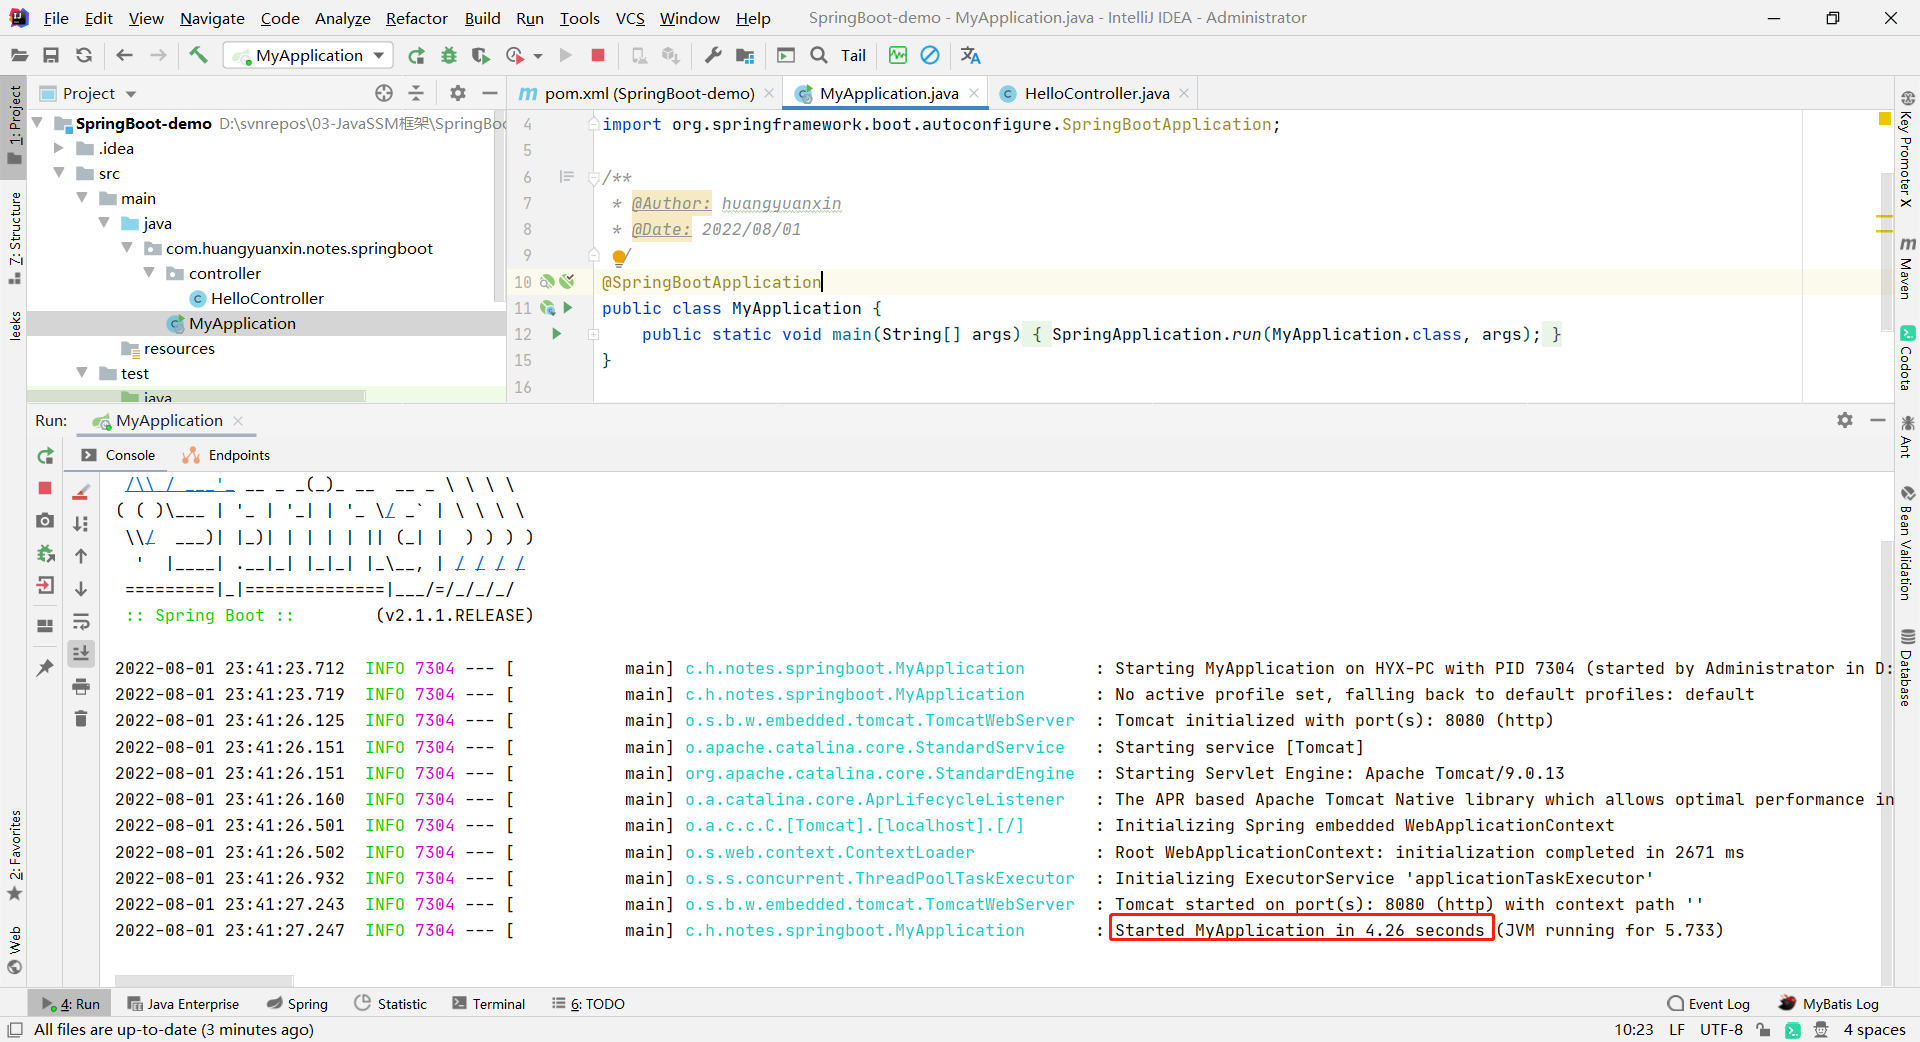The image size is (1920, 1042).
Task: Toggle Database tool window on right
Action: click(1907, 667)
